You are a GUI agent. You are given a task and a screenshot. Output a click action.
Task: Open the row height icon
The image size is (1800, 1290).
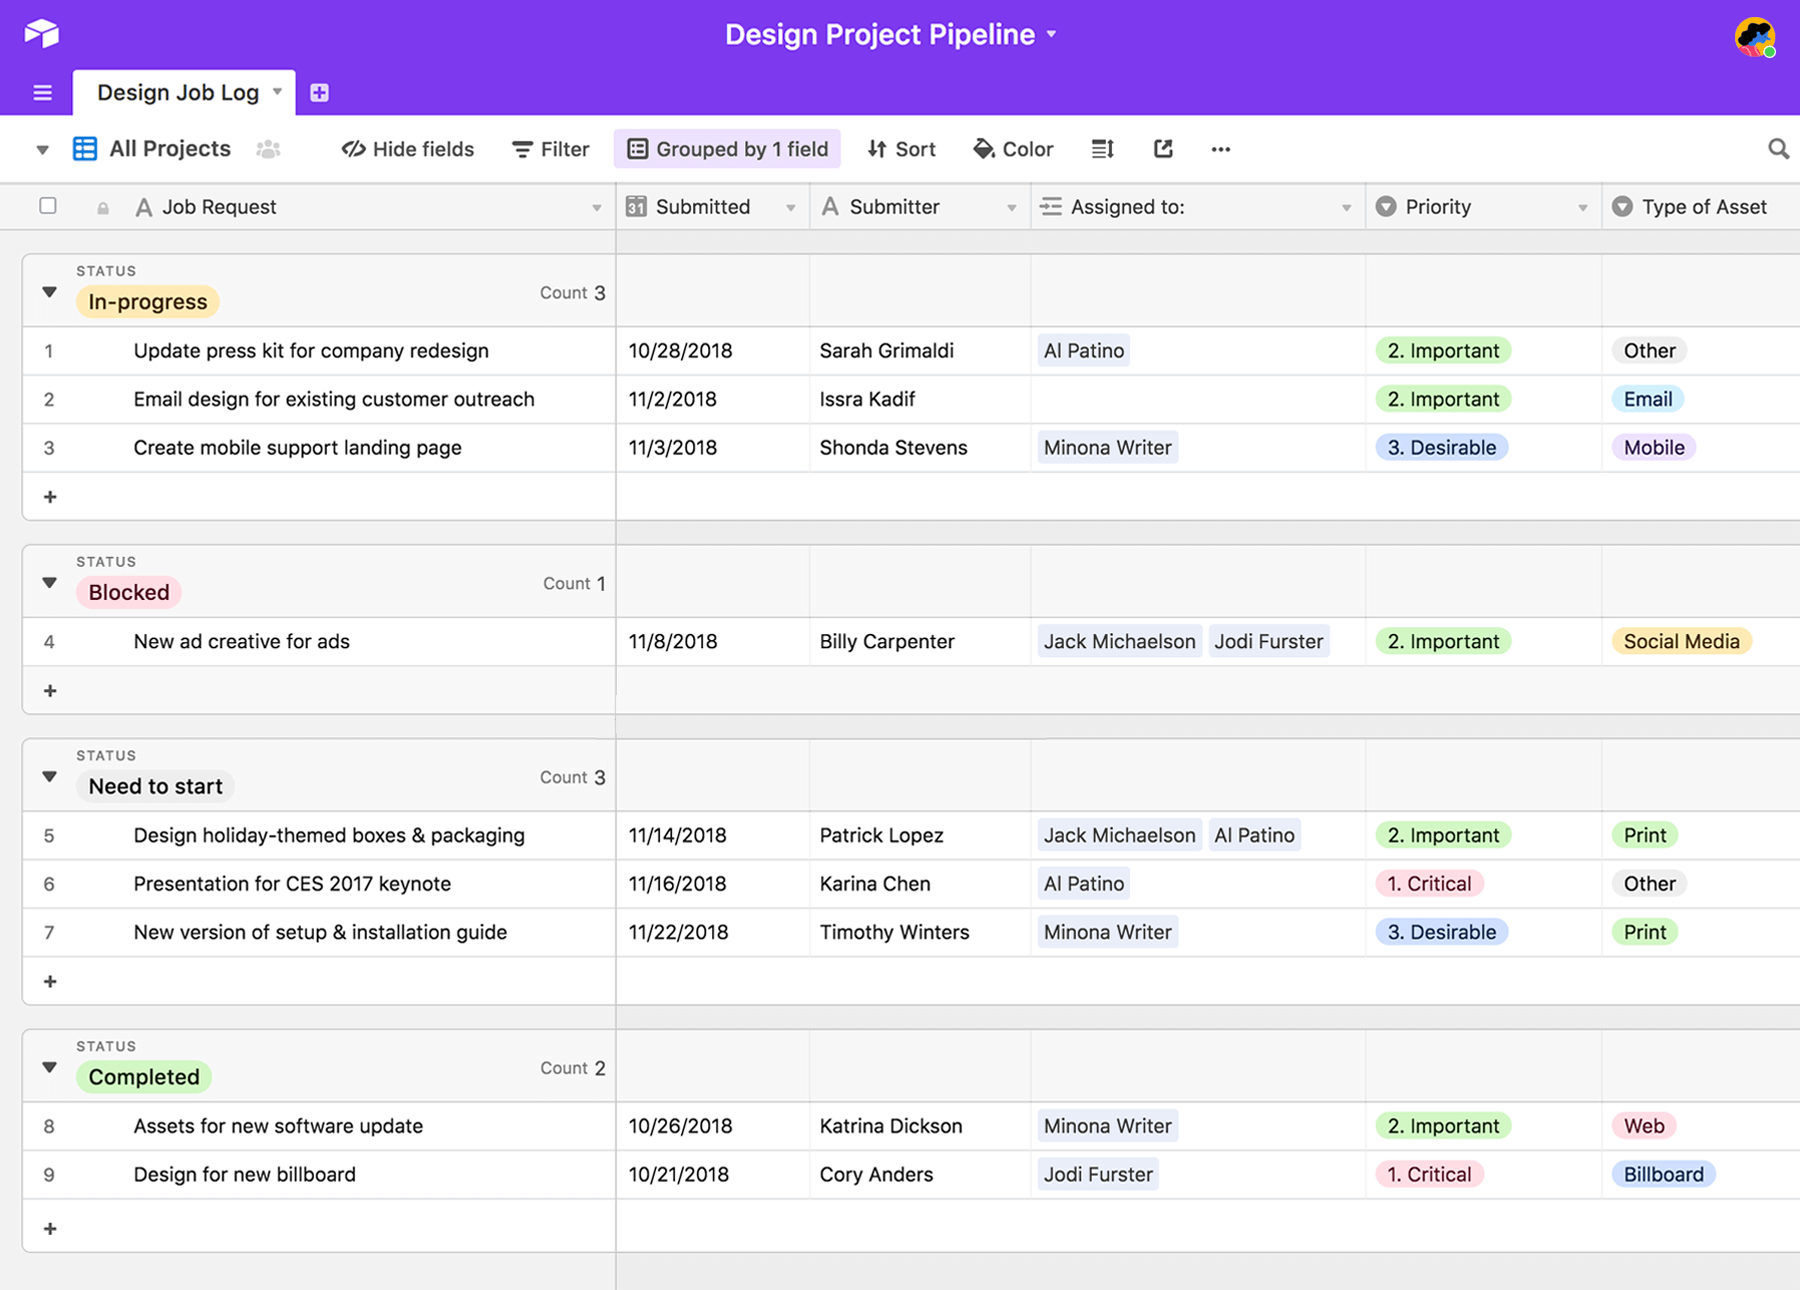pos(1102,149)
